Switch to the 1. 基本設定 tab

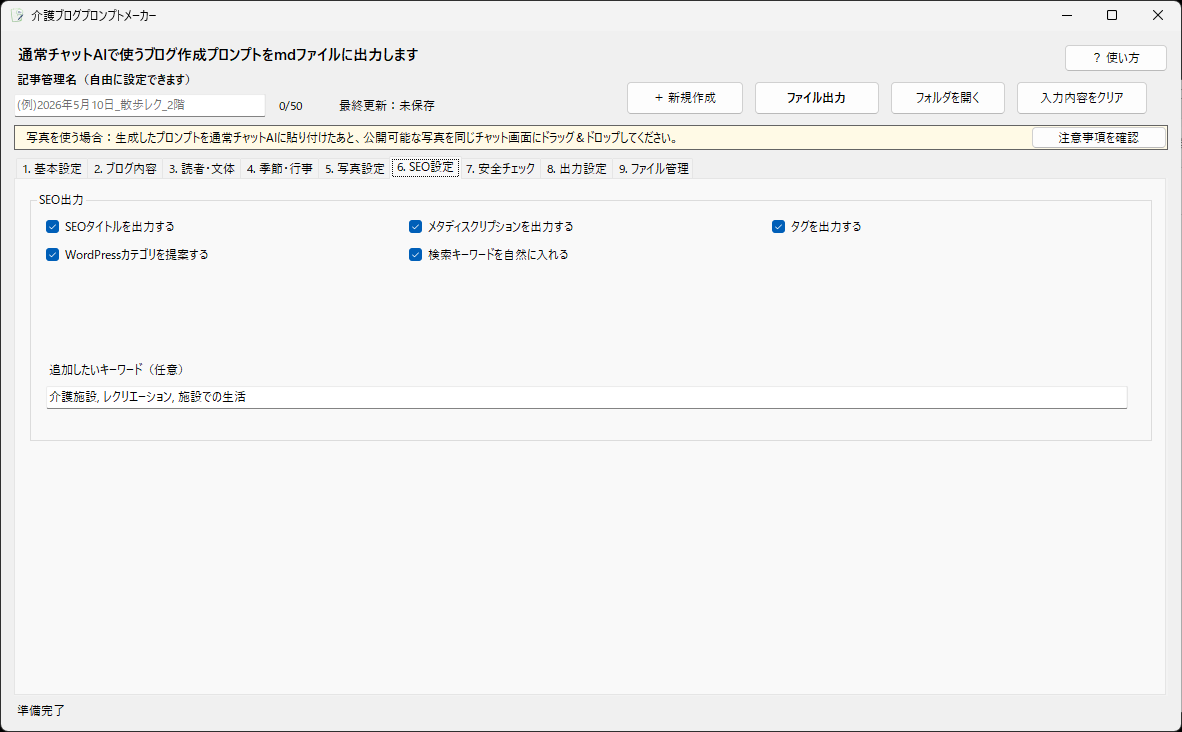click(52, 169)
